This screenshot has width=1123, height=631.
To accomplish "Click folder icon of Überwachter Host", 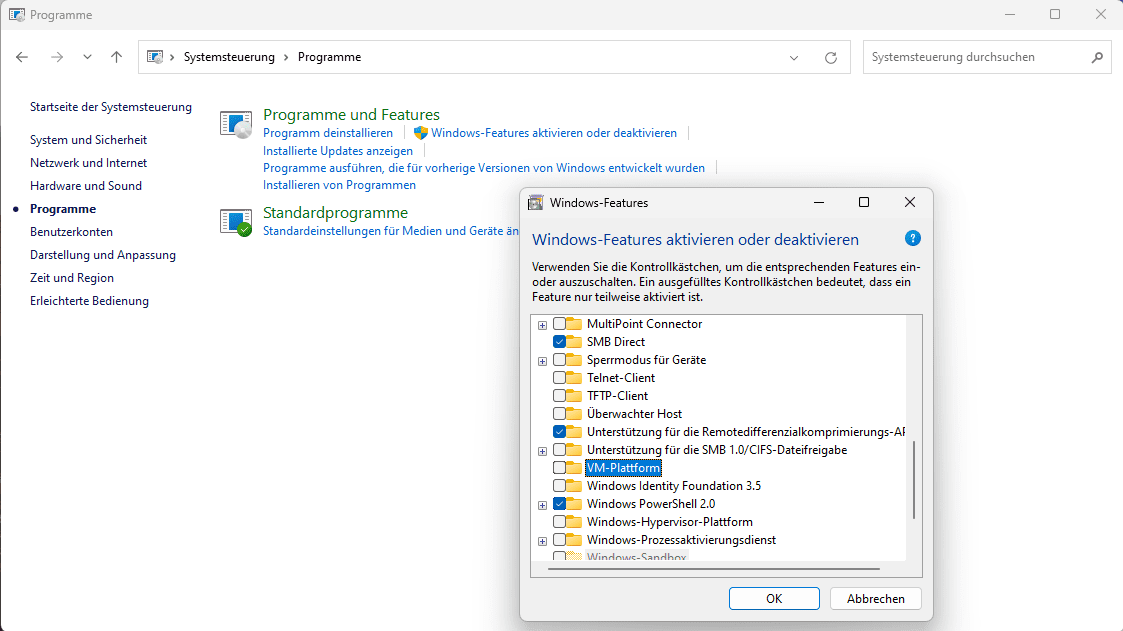I will (574, 413).
